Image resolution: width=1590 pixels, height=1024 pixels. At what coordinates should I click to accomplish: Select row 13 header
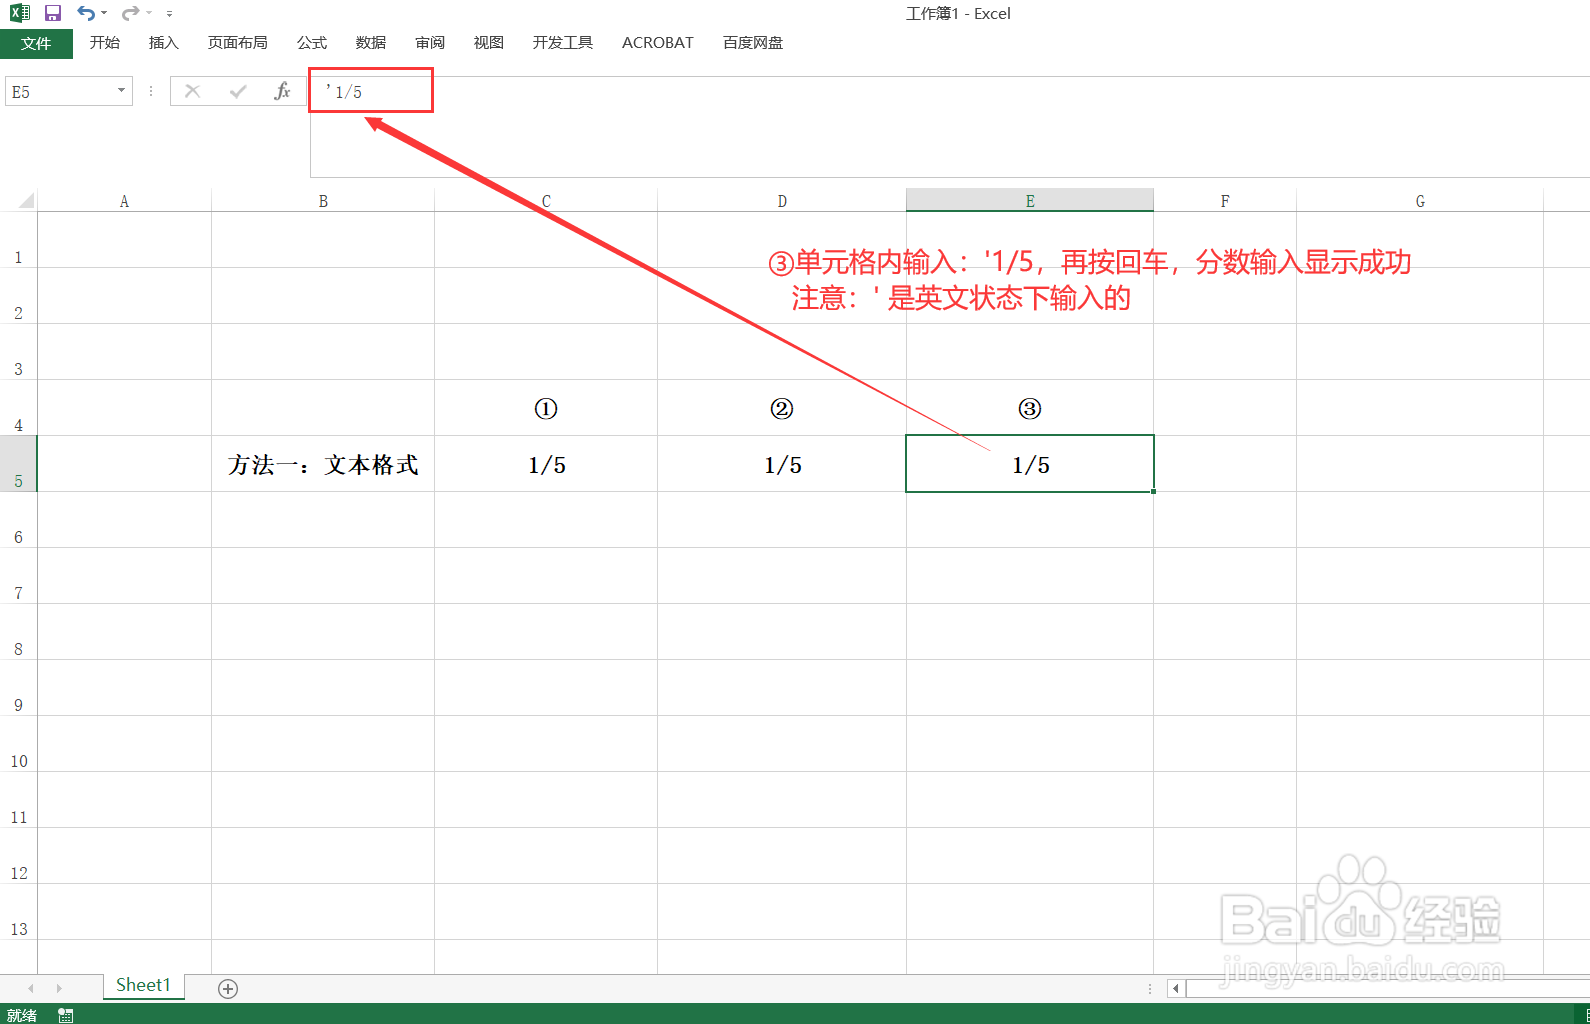tap(18, 912)
